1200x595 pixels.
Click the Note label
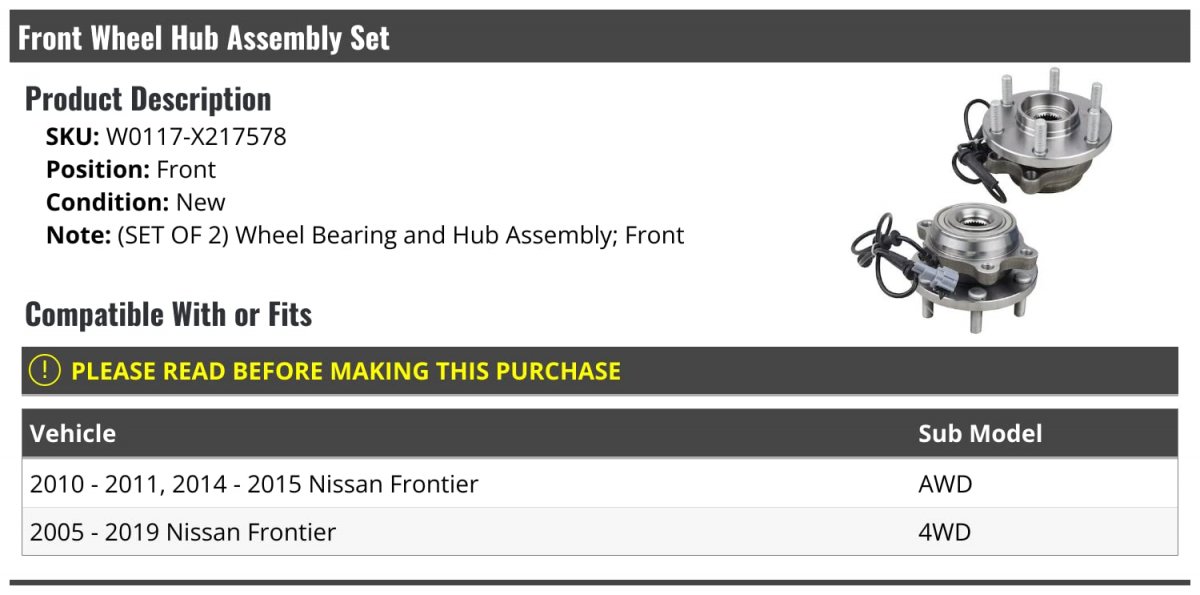click(78, 235)
